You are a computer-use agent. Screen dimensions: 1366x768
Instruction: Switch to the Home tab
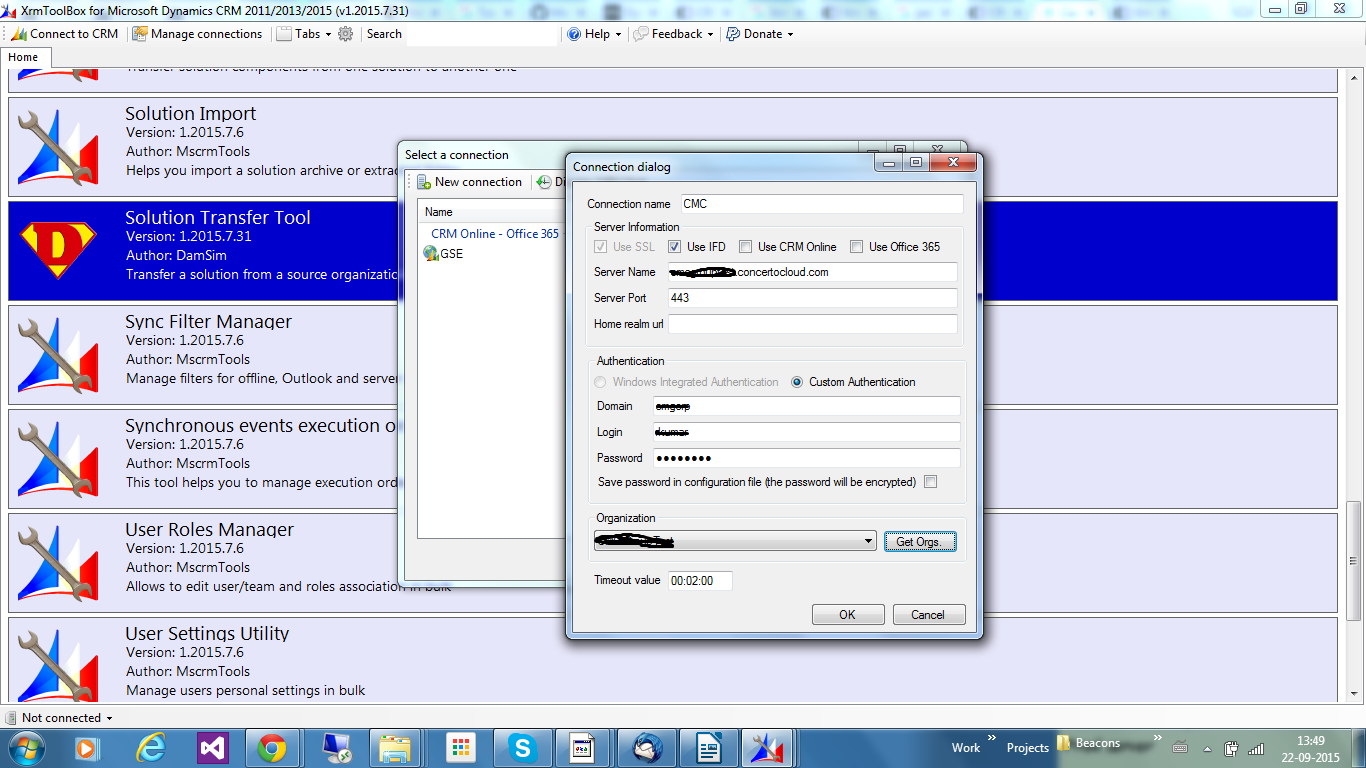[x=26, y=57]
